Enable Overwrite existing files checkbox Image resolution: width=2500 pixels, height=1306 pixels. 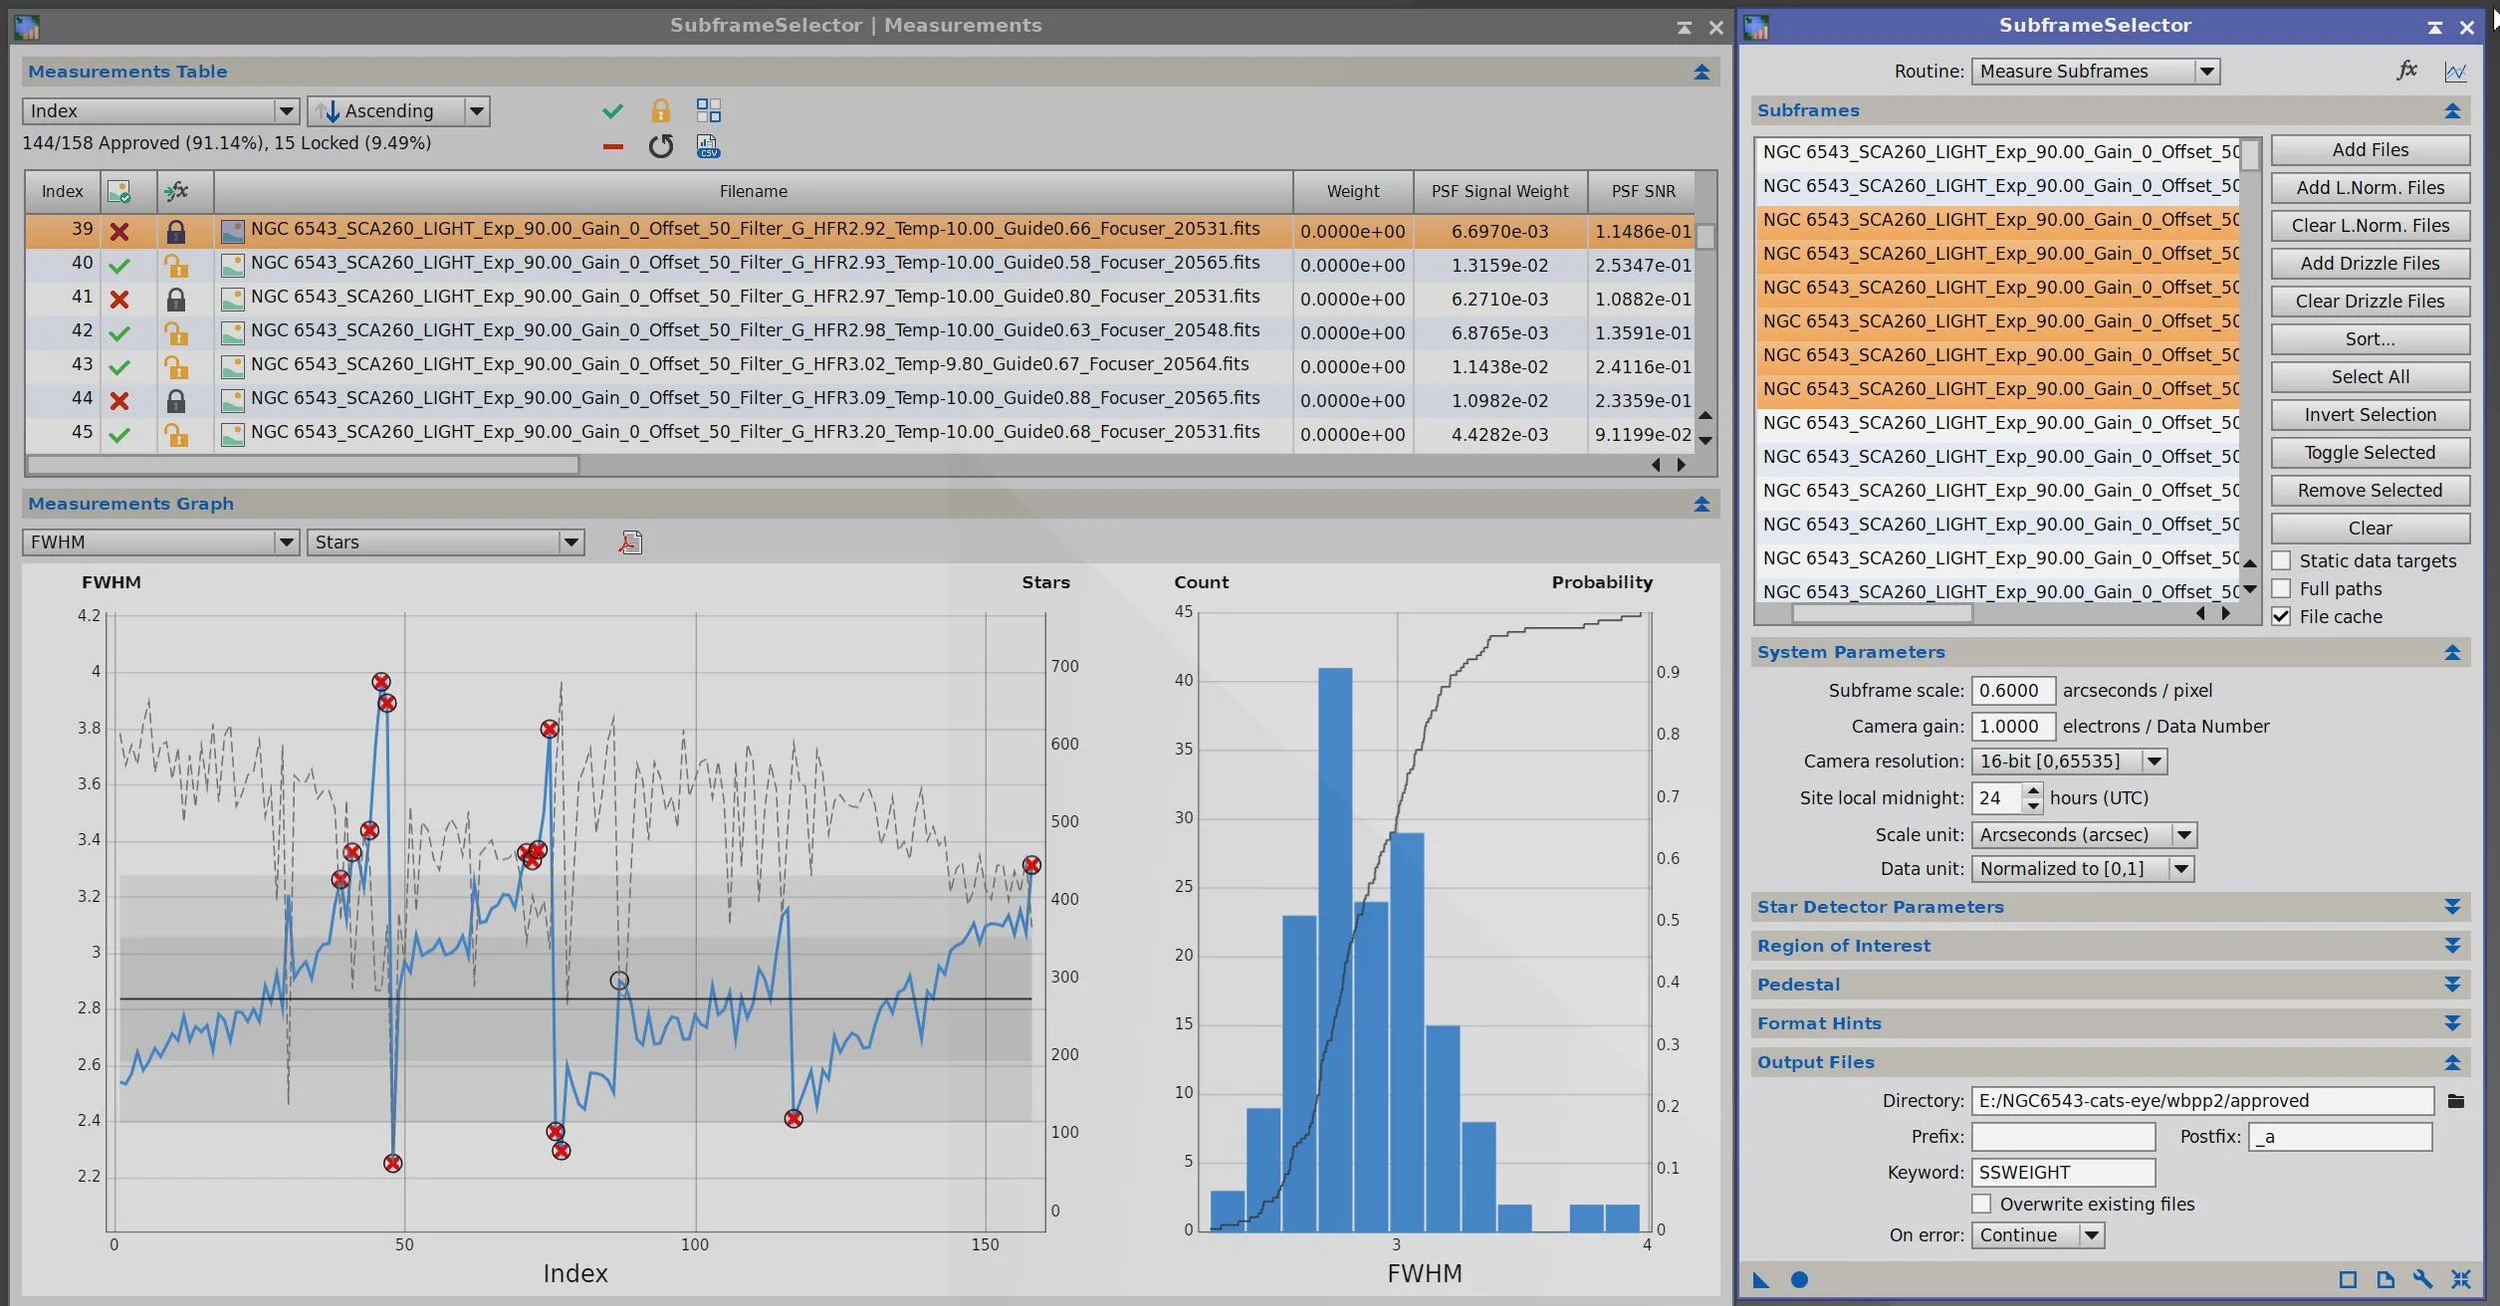1981,1204
